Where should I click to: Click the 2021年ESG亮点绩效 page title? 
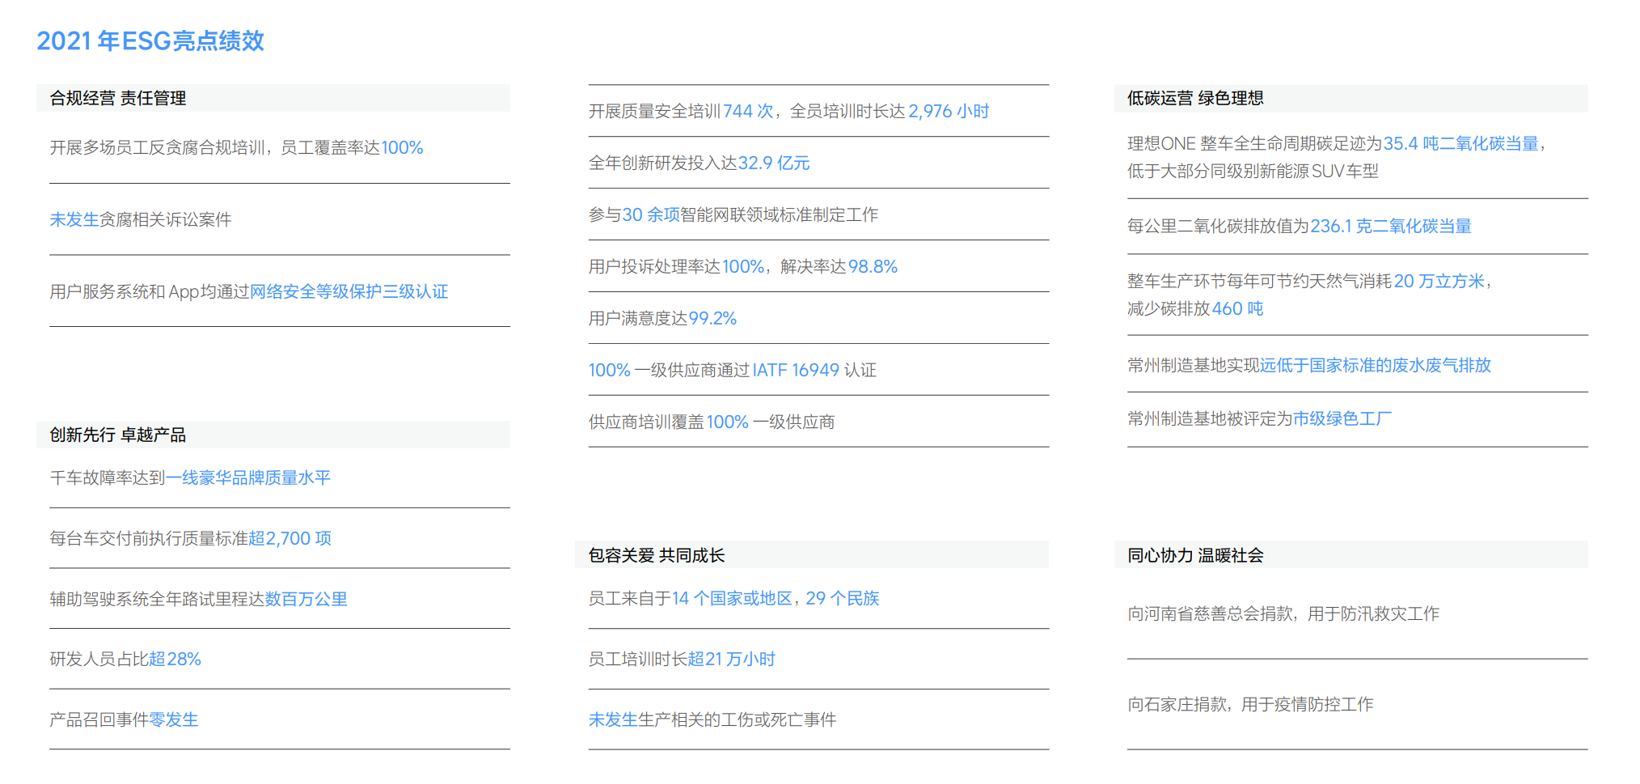(x=150, y=41)
